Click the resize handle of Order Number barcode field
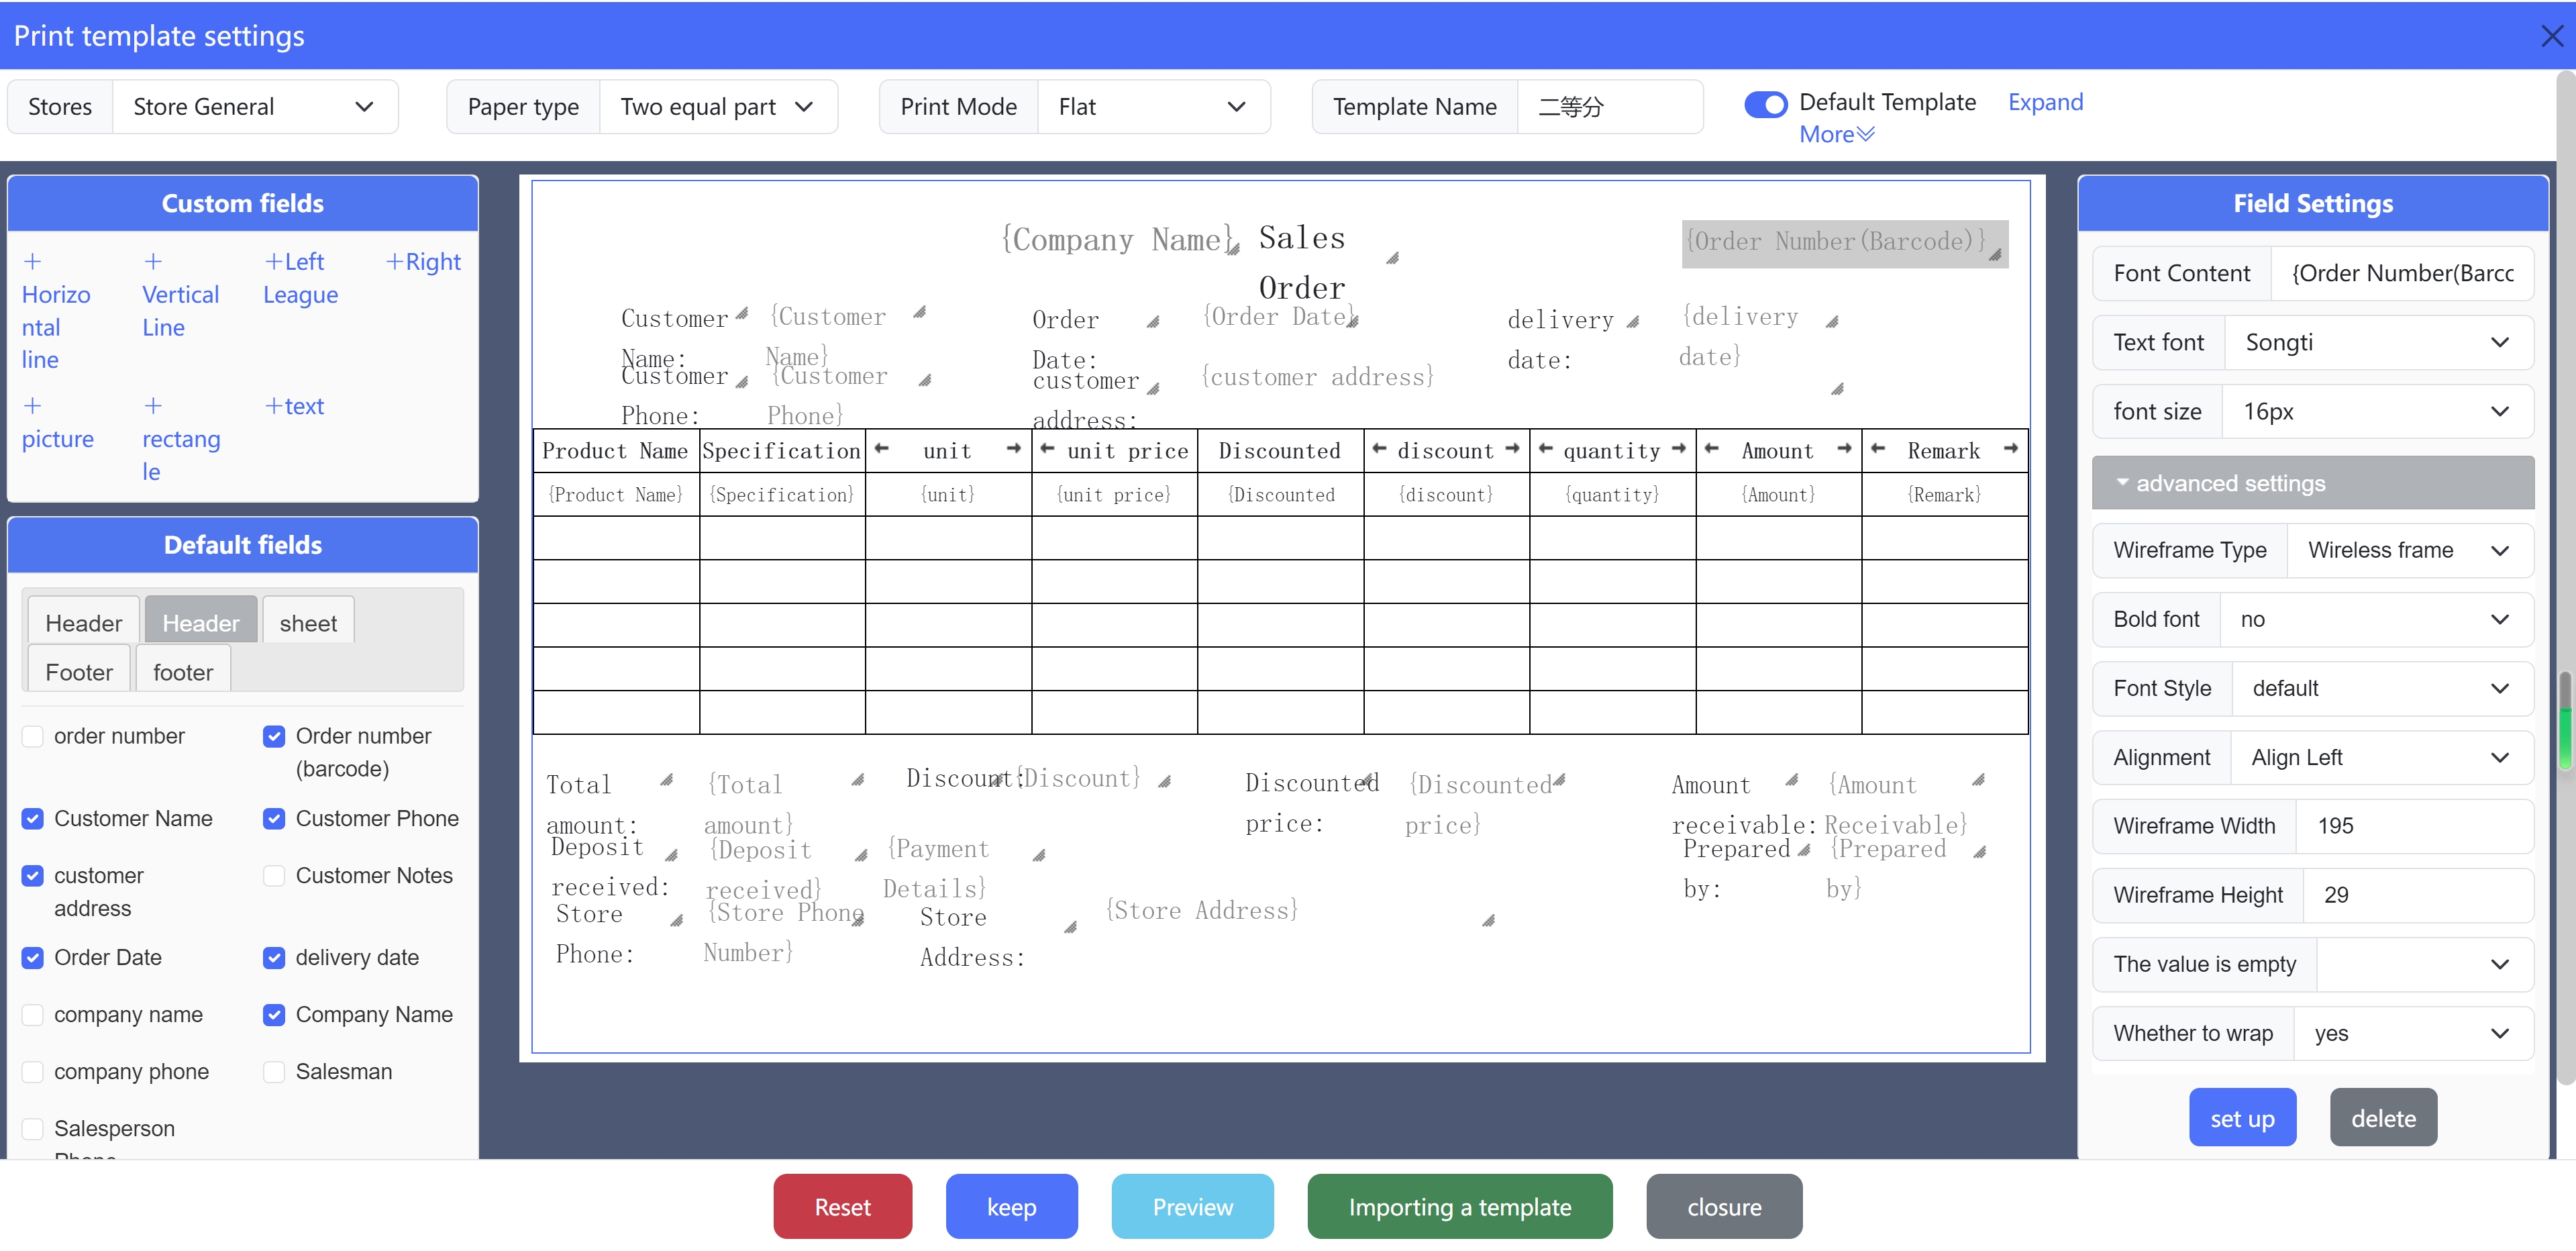 pyautogui.click(x=1995, y=256)
